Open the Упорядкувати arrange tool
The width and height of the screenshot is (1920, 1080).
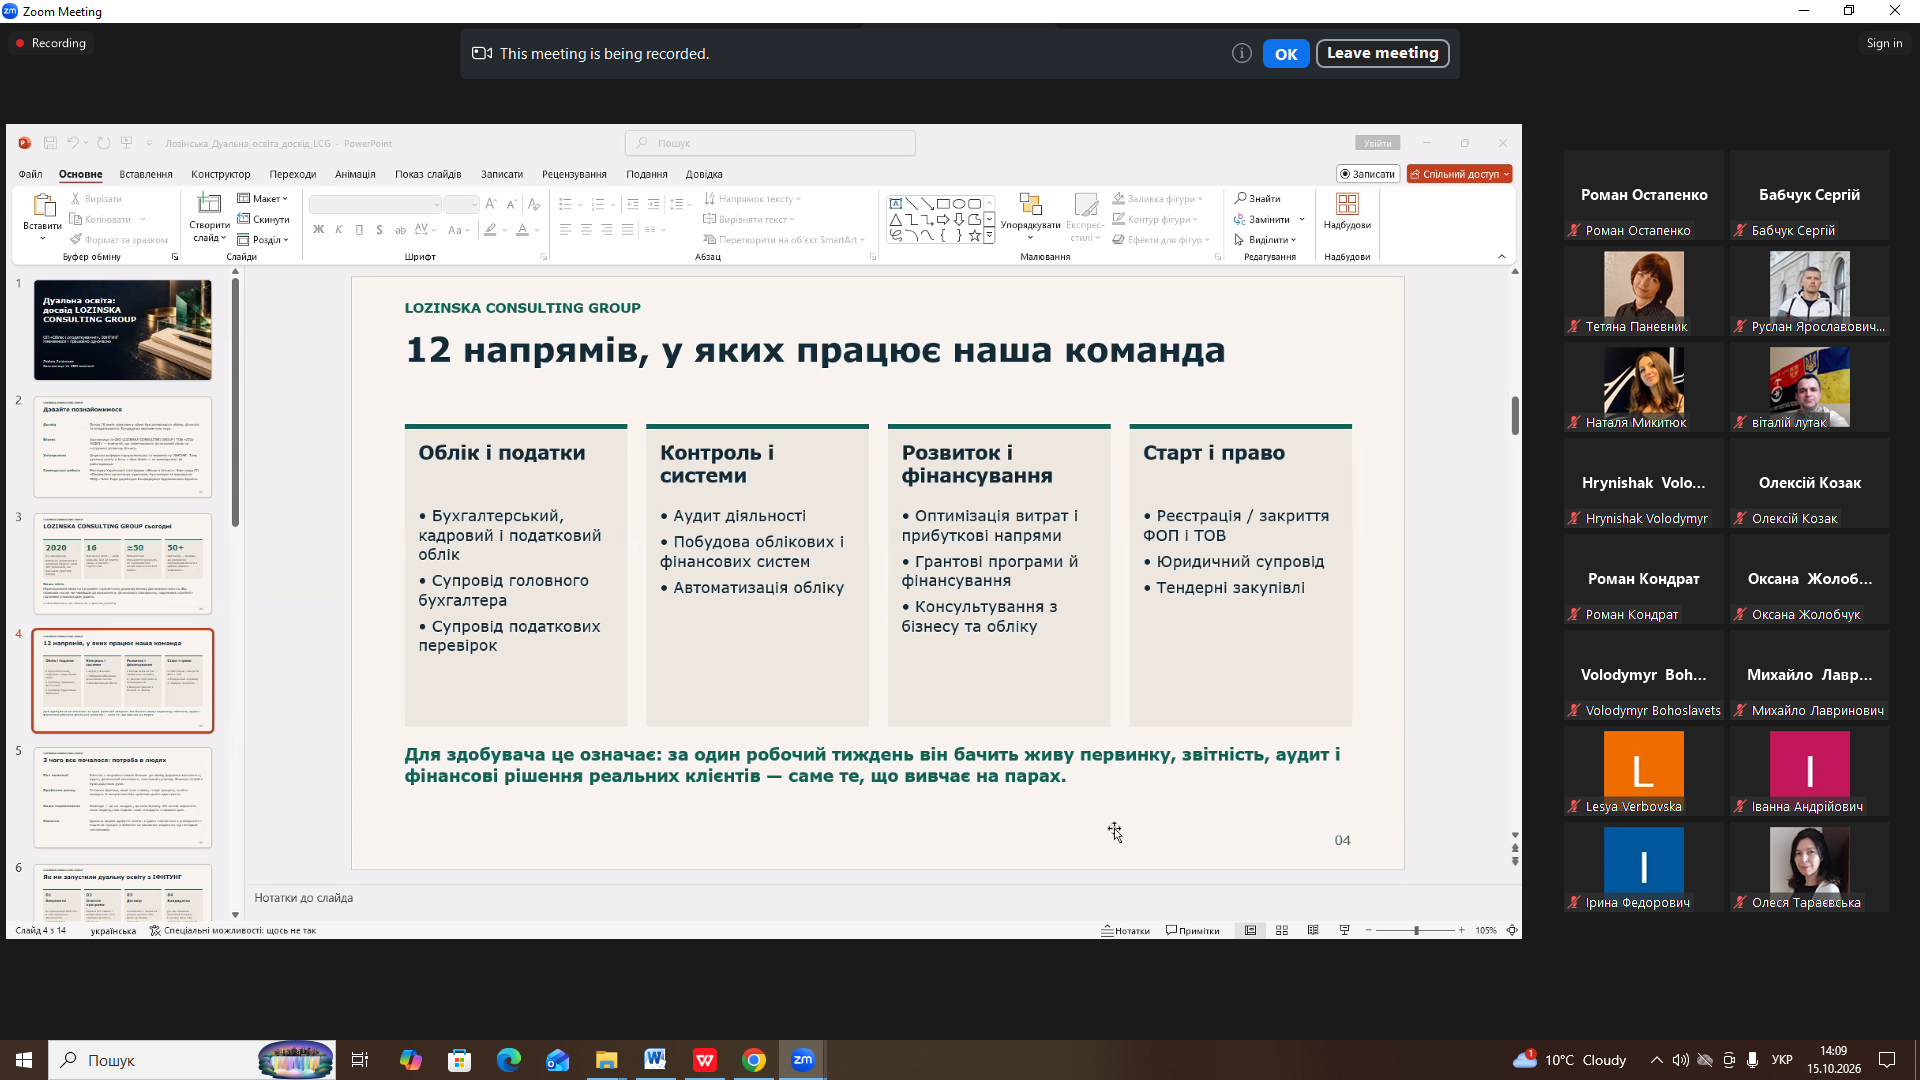coord(1030,216)
